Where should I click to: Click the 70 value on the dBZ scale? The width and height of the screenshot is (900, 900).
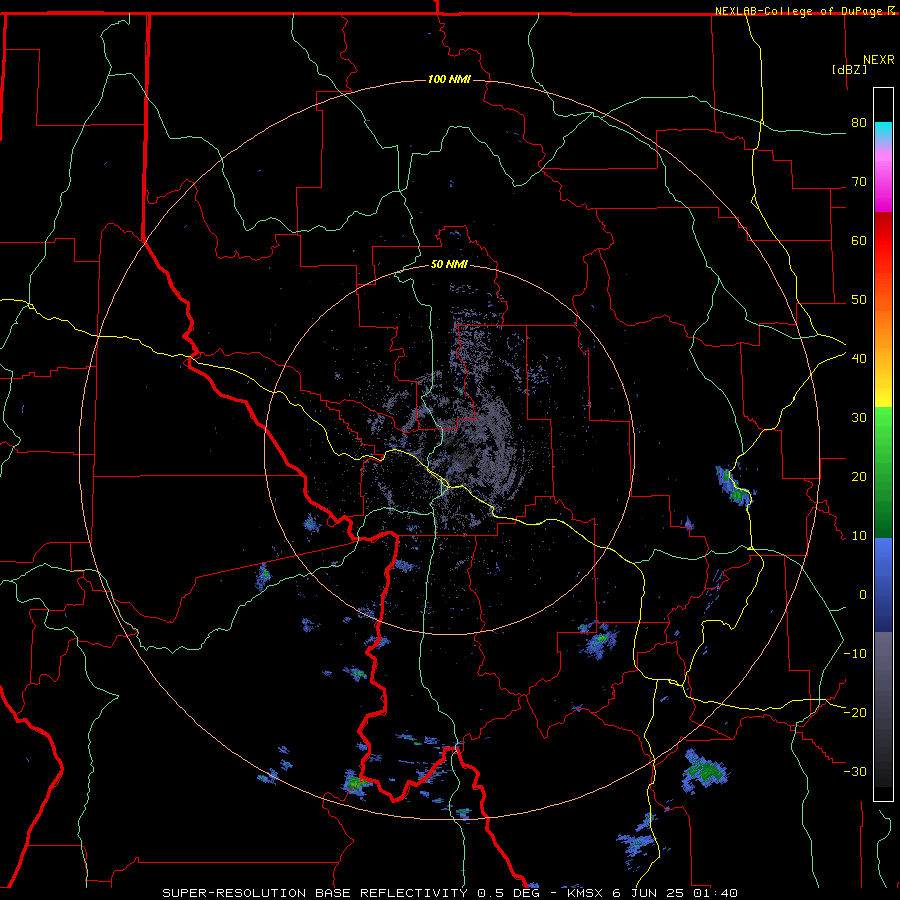point(859,182)
